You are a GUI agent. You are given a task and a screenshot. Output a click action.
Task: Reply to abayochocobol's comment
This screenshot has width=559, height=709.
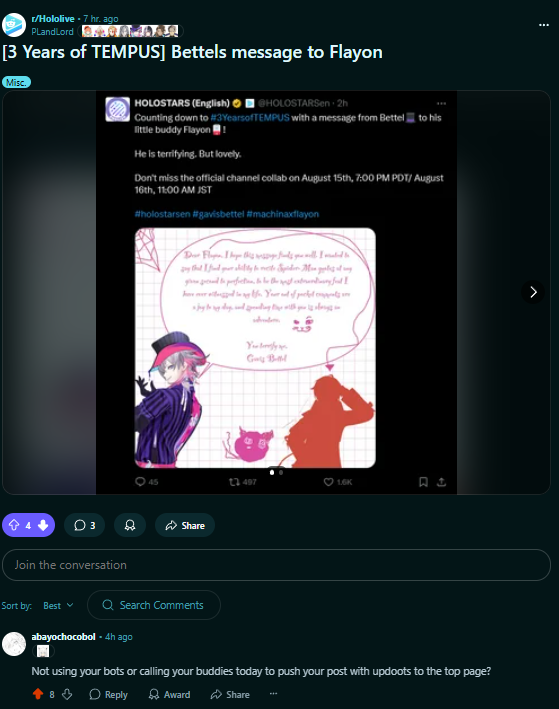[109, 694]
